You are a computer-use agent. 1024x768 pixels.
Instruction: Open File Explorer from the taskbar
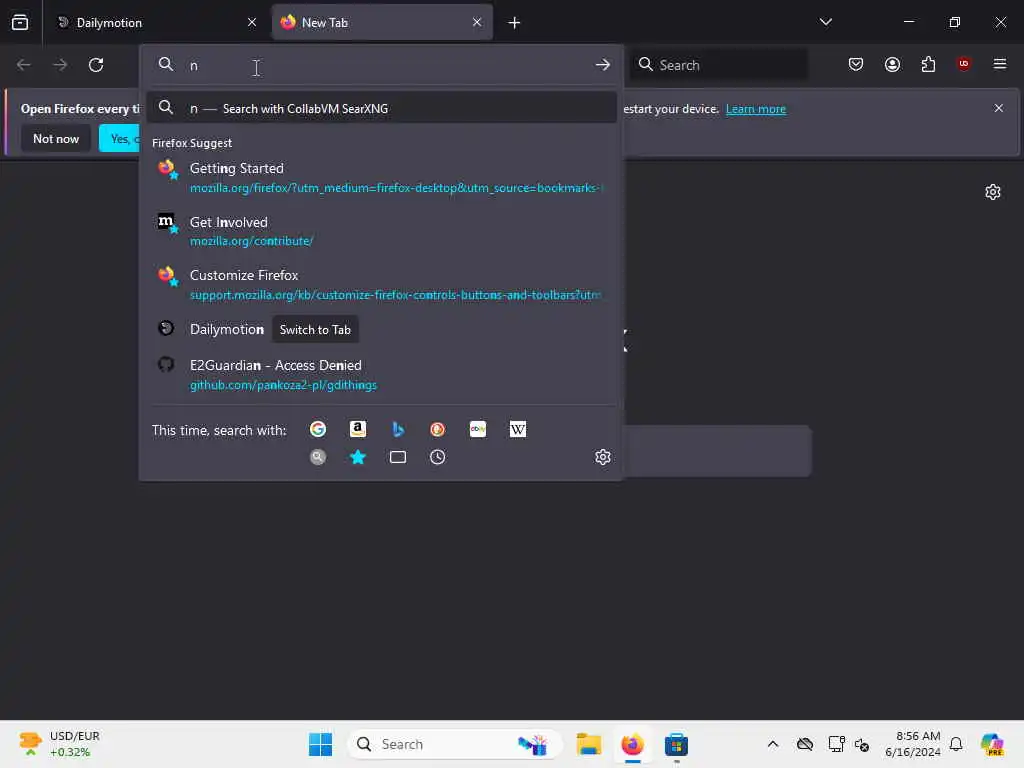[588, 744]
